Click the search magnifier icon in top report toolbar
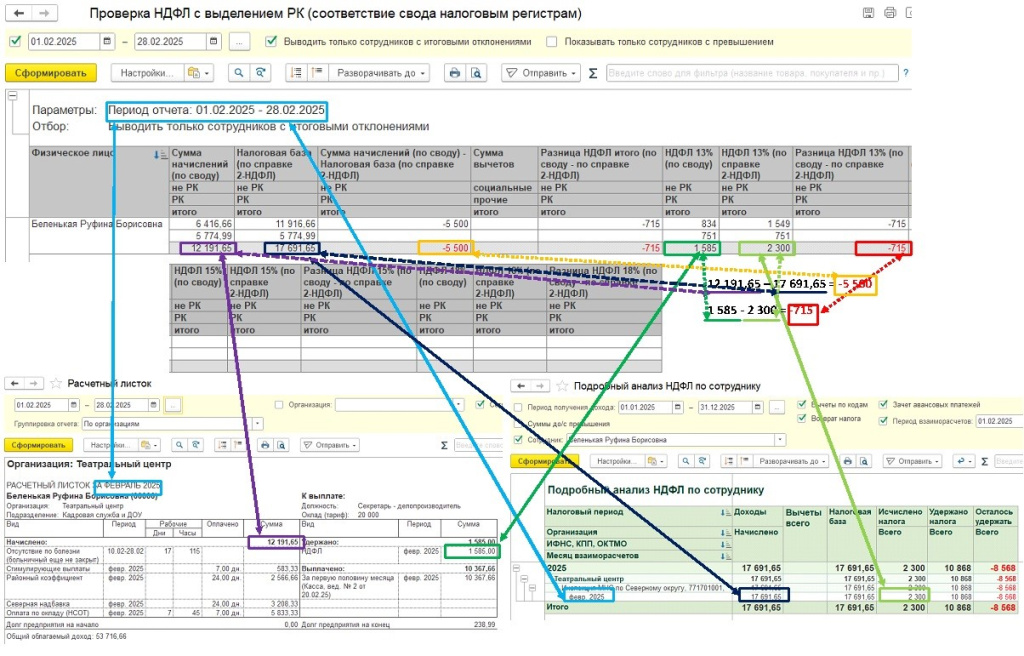The width and height of the screenshot is (1024, 656). pyautogui.click(x=238, y=73)
